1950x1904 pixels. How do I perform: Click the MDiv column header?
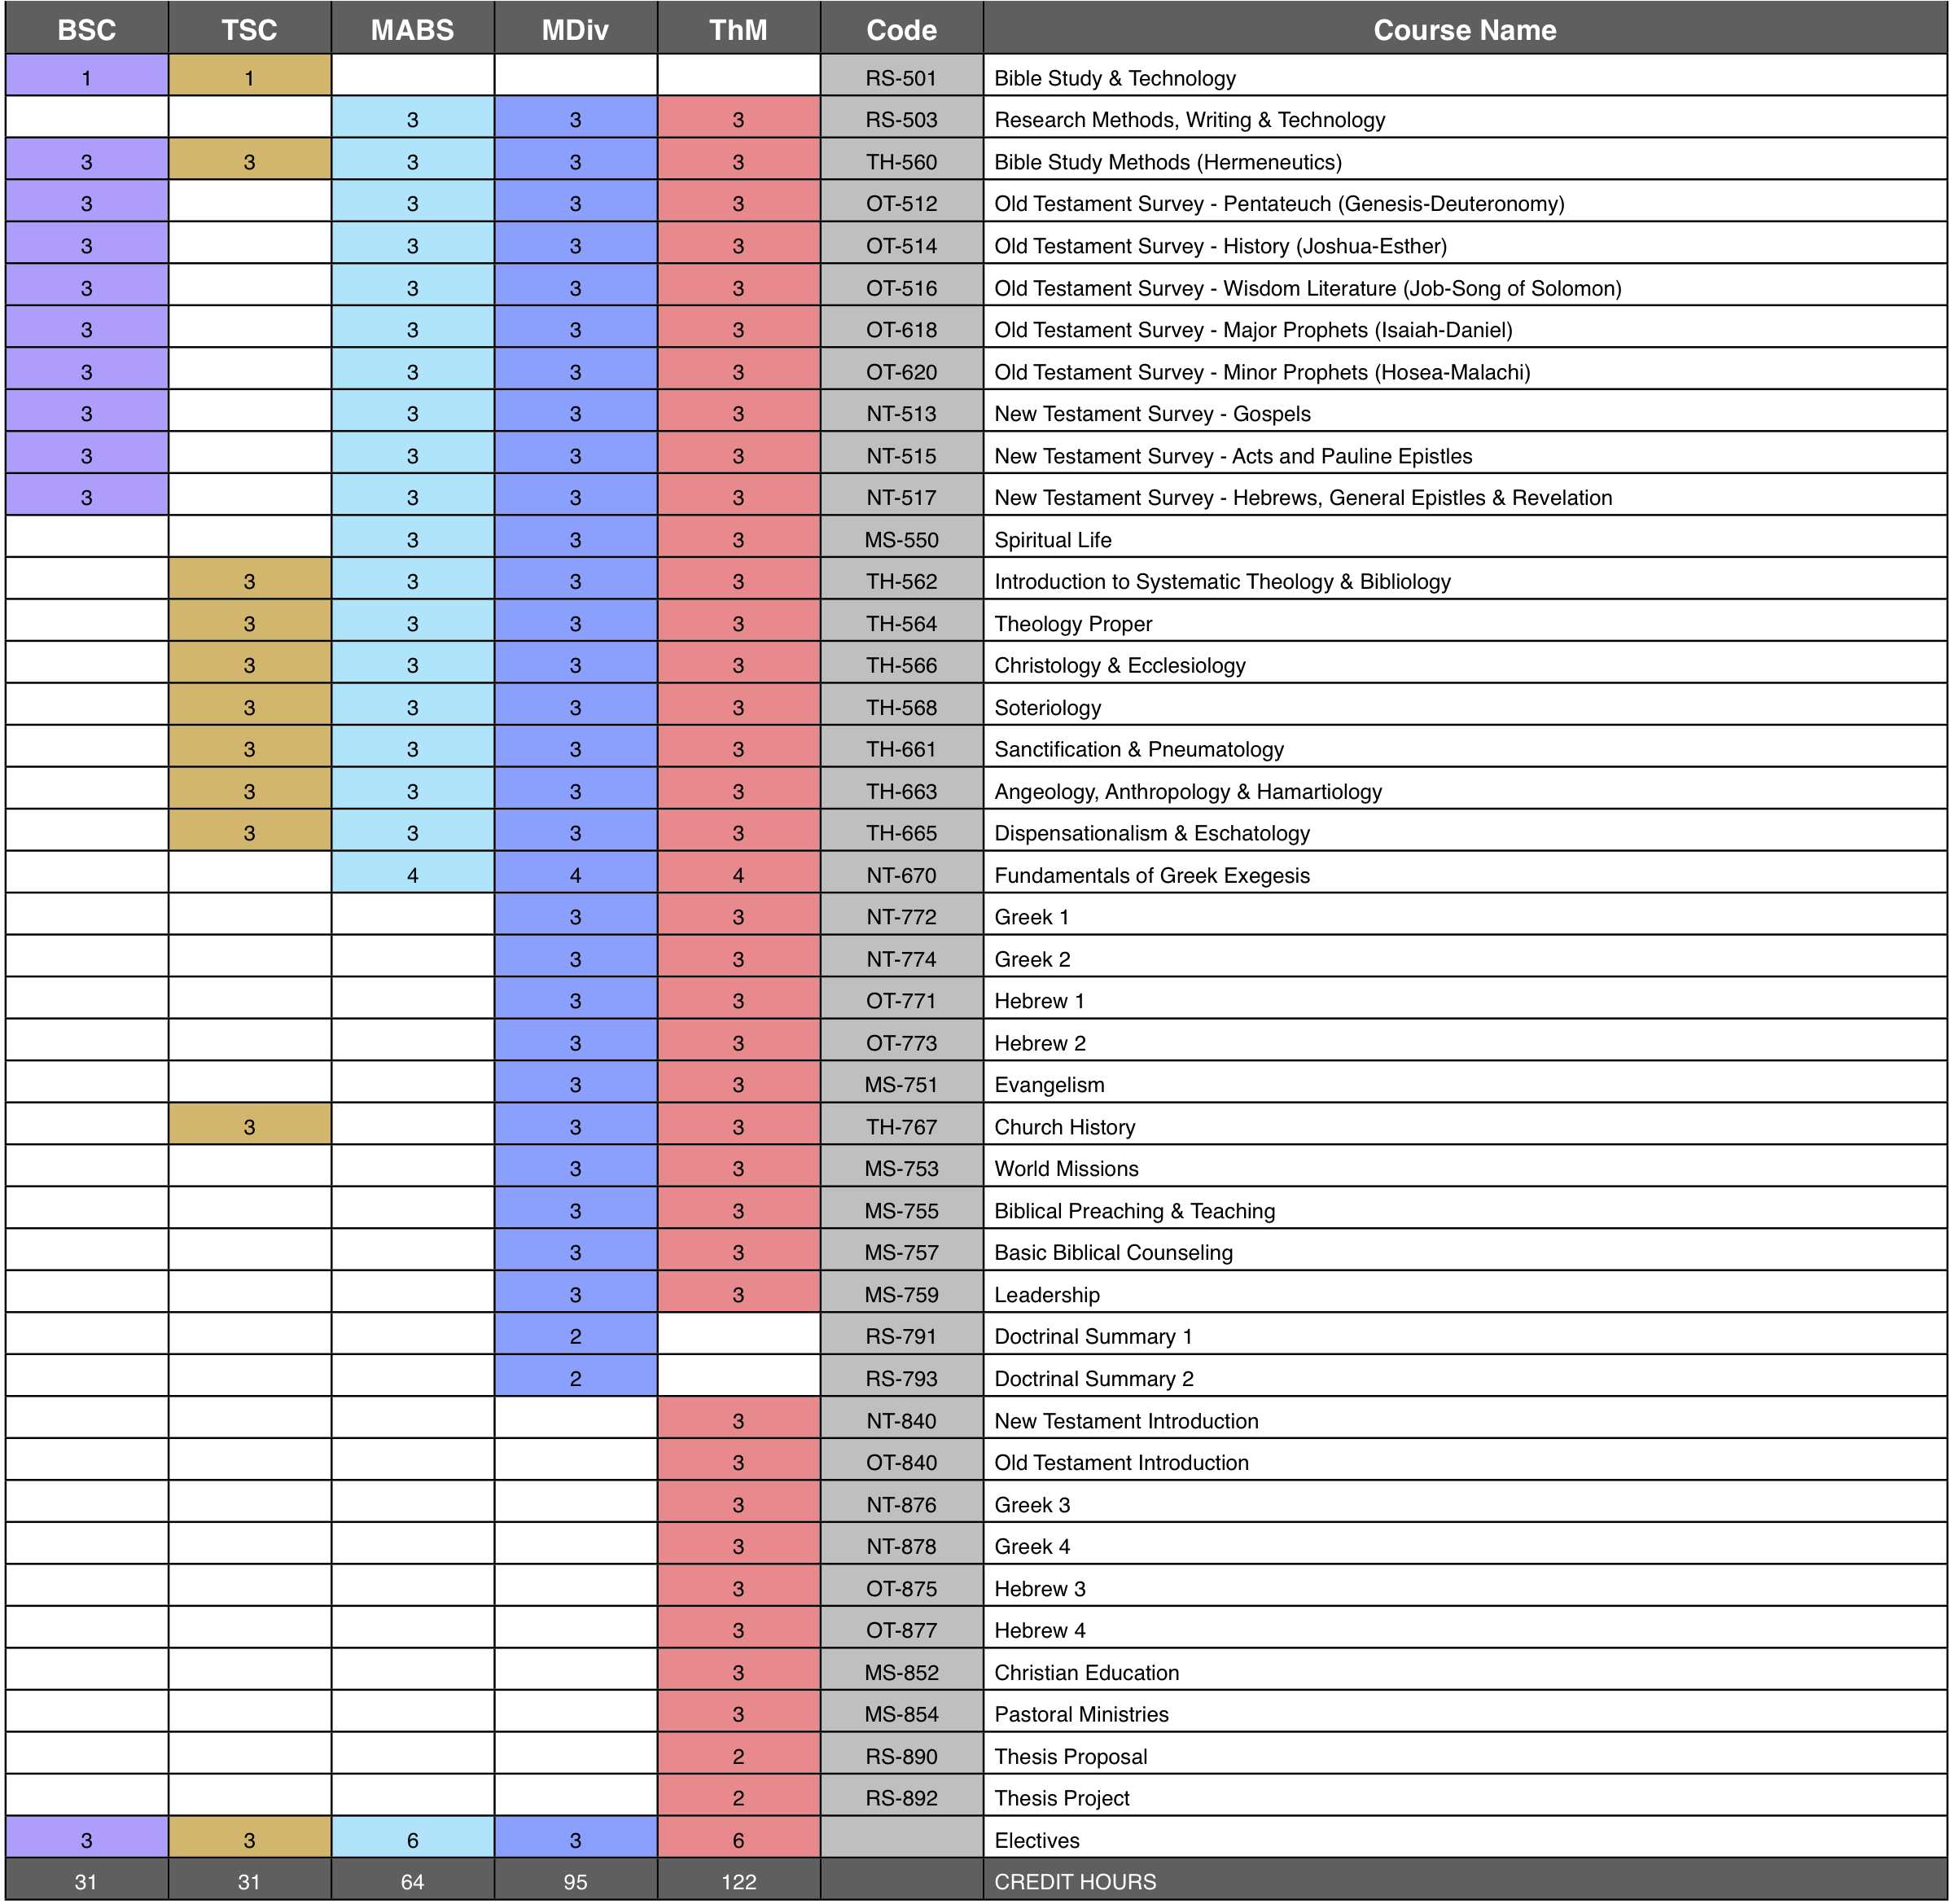(576, 29)
